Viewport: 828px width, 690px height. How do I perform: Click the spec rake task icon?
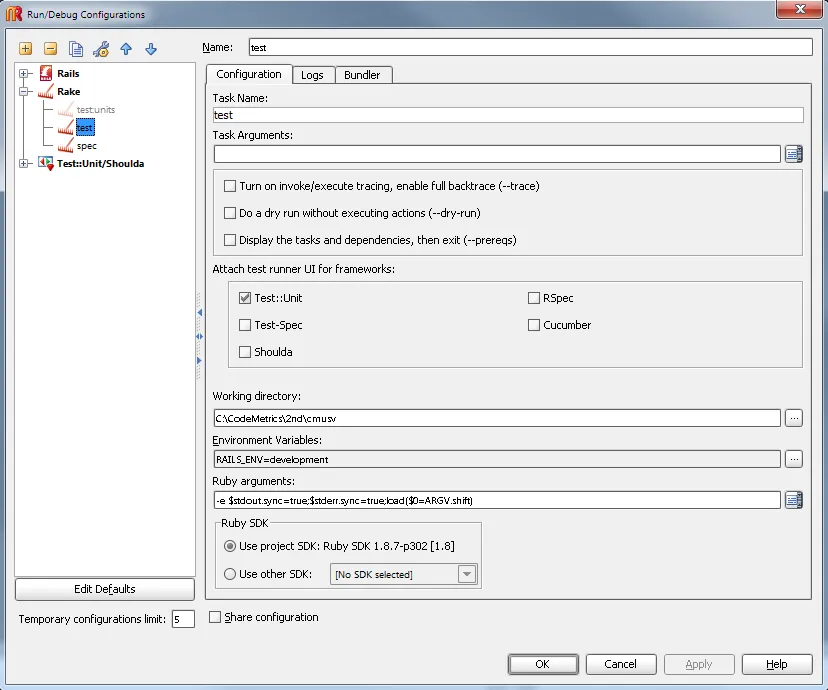[x=65, y=145]
